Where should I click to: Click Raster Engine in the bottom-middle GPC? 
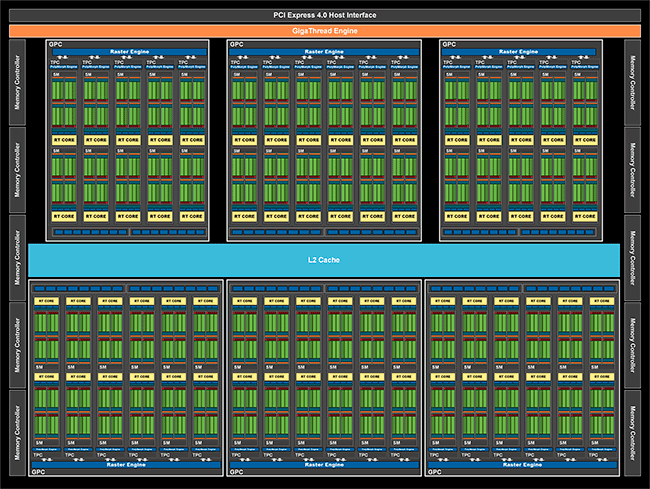pos(325,464)
